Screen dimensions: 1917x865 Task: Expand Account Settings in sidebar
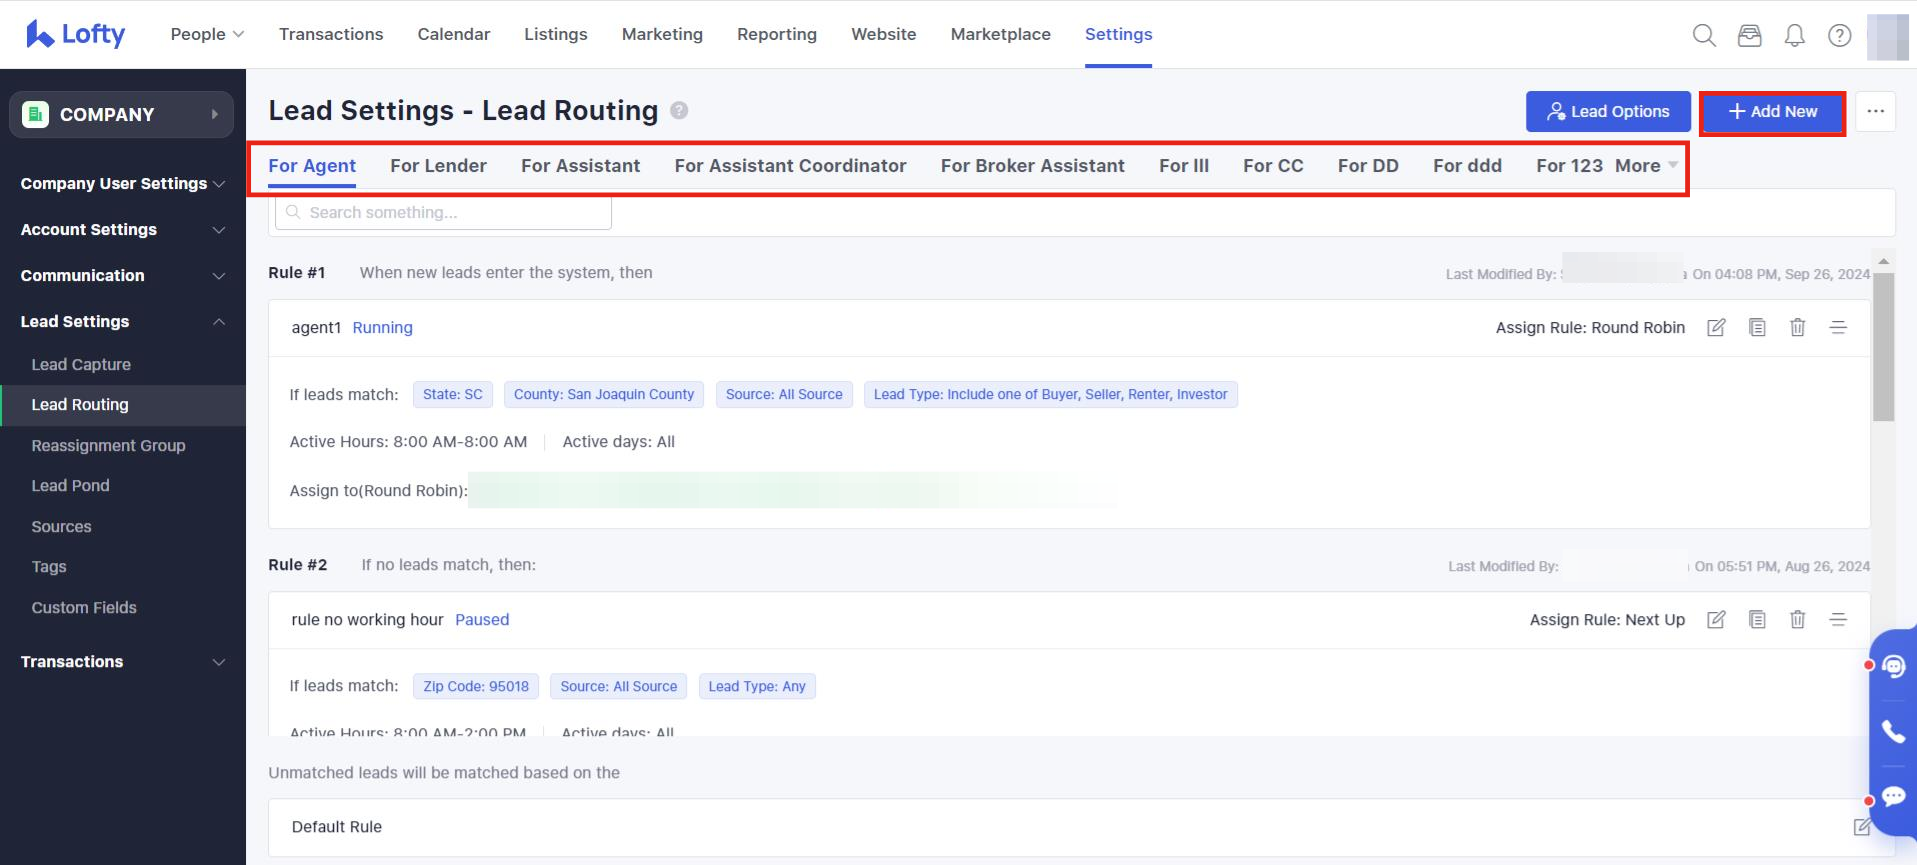click(123, 230)
